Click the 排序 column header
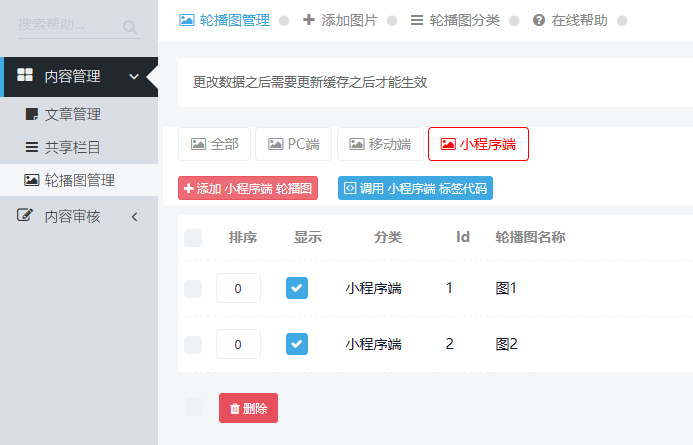Screen dimensions: 693x445 coord(243,237)
